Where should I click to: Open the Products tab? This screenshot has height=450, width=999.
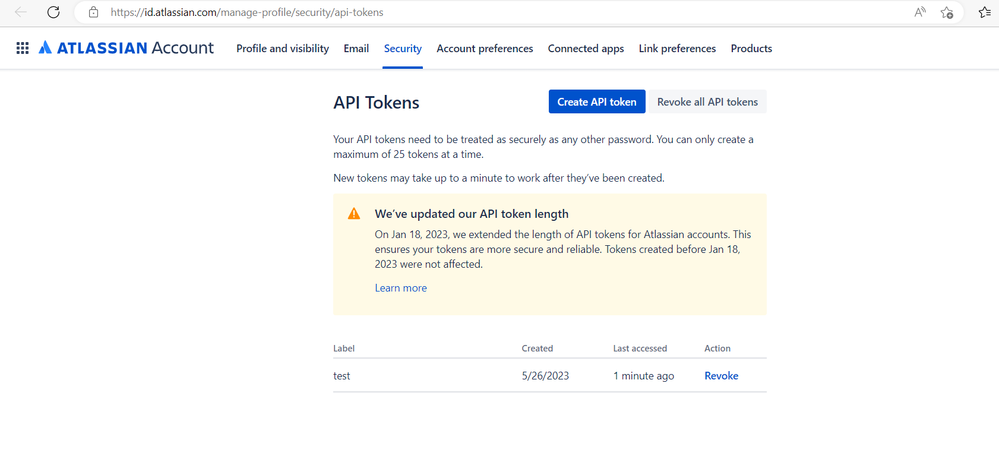[x=751, y=48]
